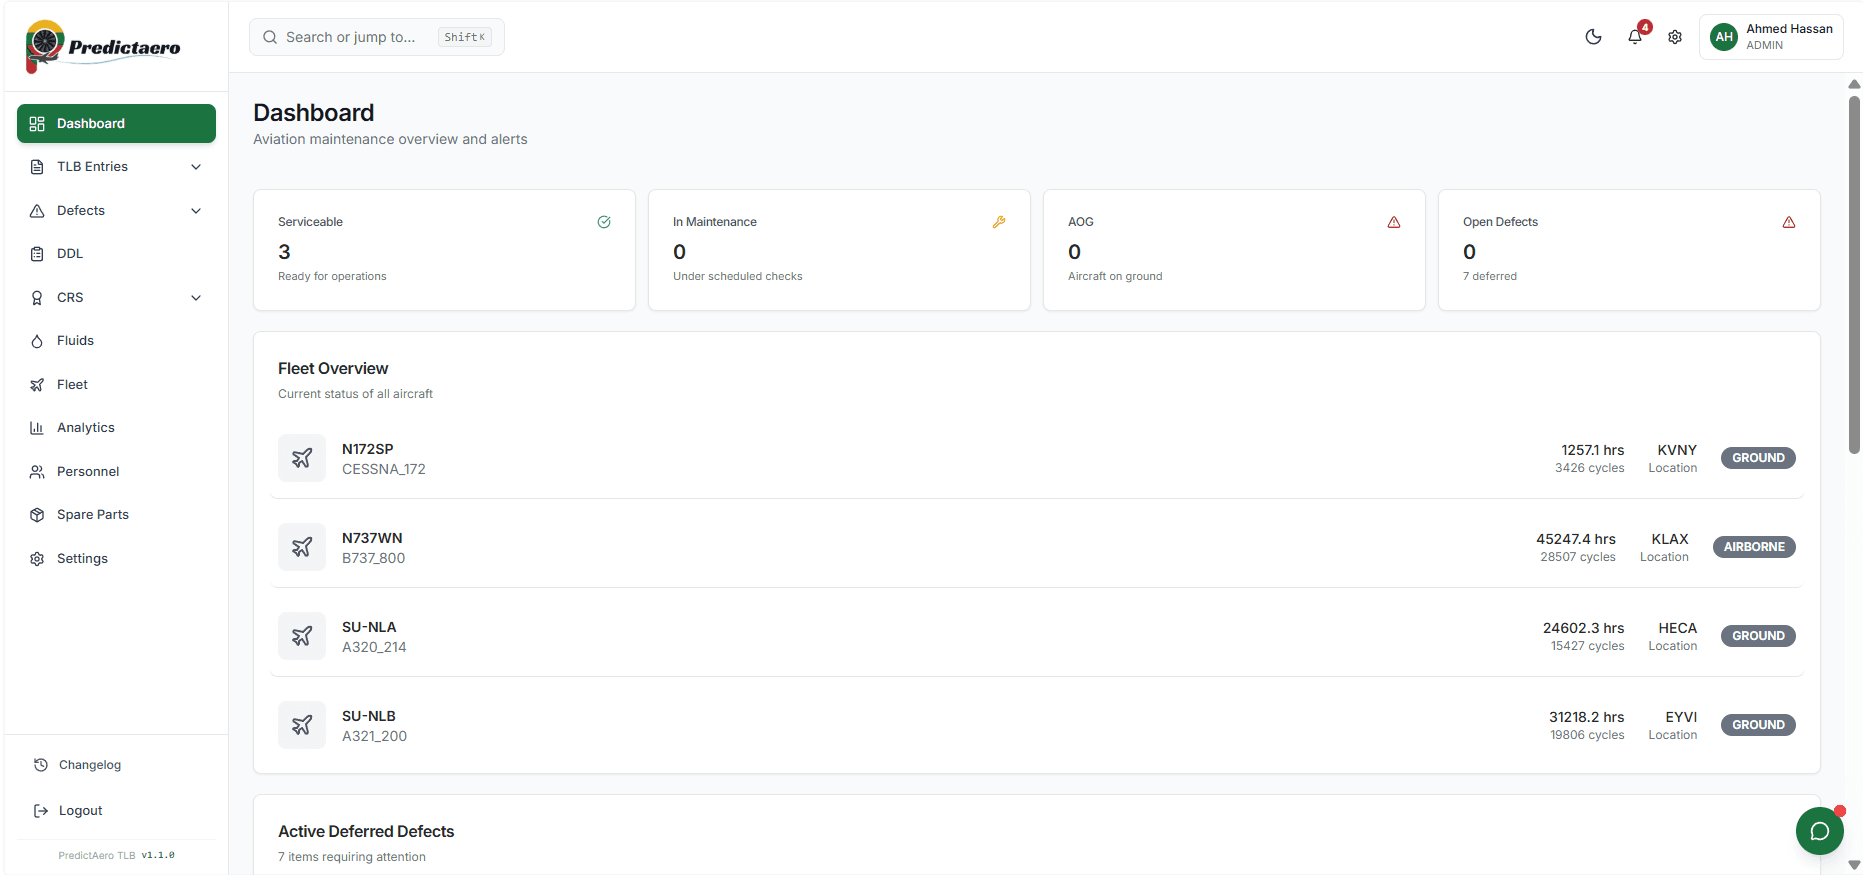Click the N172SP plane icon
The width and height of the screenshot is (1863, 875).
[302, 458]
